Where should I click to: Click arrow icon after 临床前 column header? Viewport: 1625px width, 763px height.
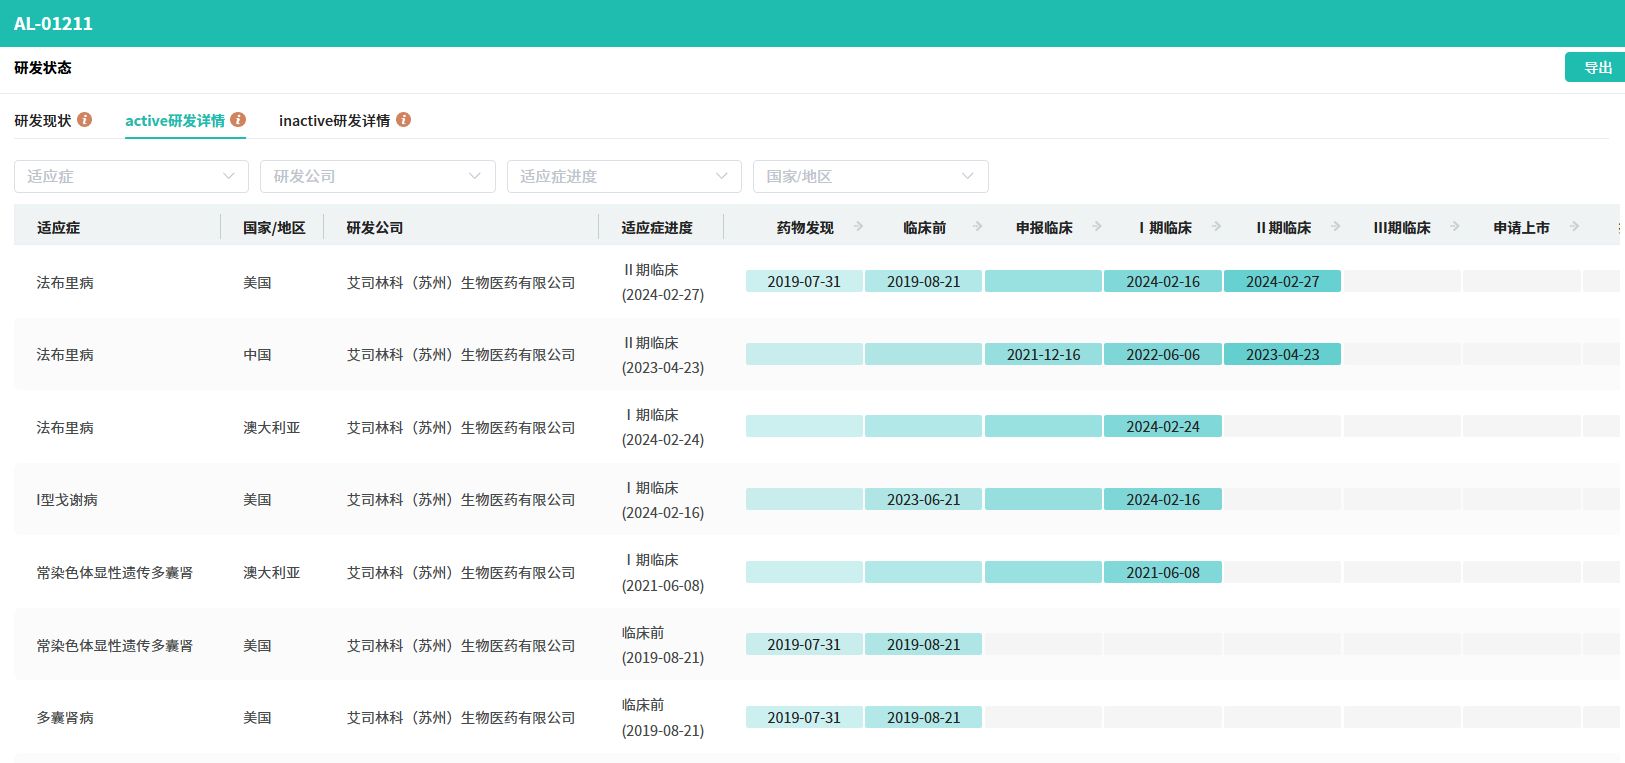point(978,227)
